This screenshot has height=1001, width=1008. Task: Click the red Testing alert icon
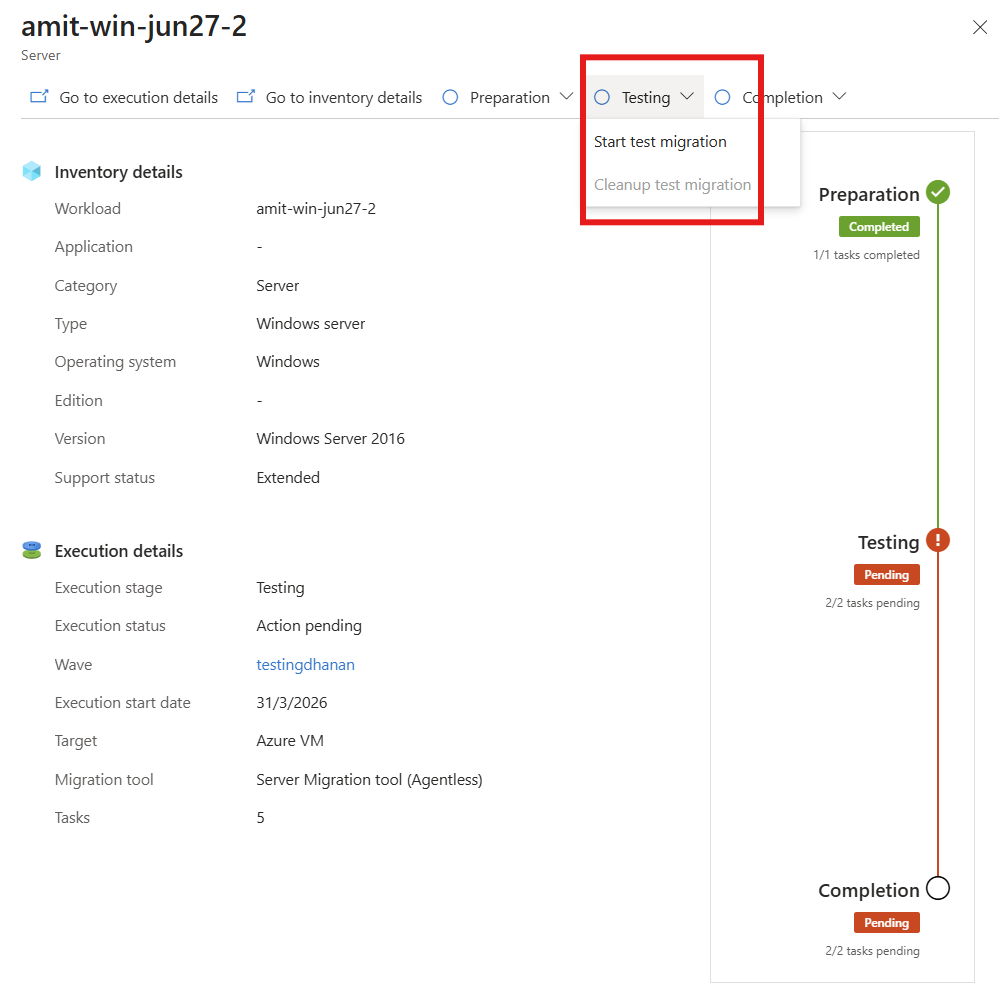[938, 540]
